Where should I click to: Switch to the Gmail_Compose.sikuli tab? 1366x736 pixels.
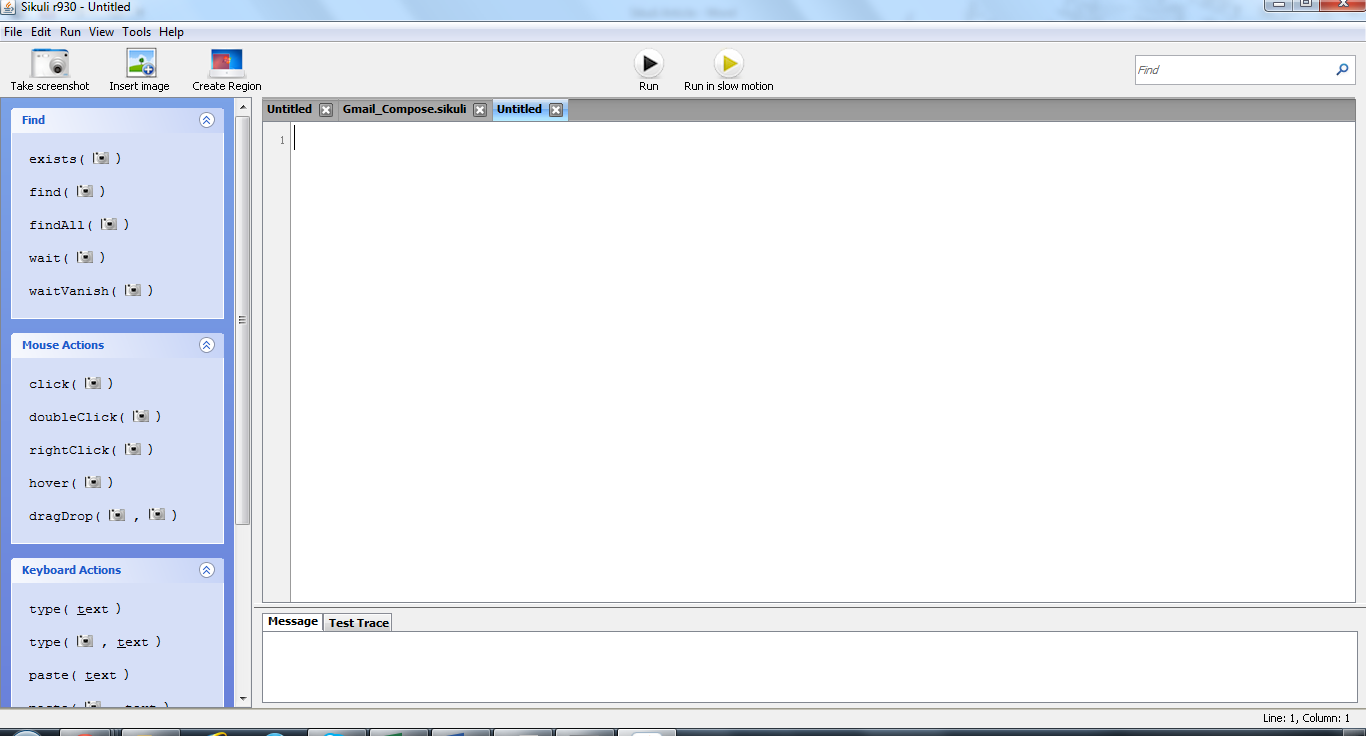click(x=405, y=109)
